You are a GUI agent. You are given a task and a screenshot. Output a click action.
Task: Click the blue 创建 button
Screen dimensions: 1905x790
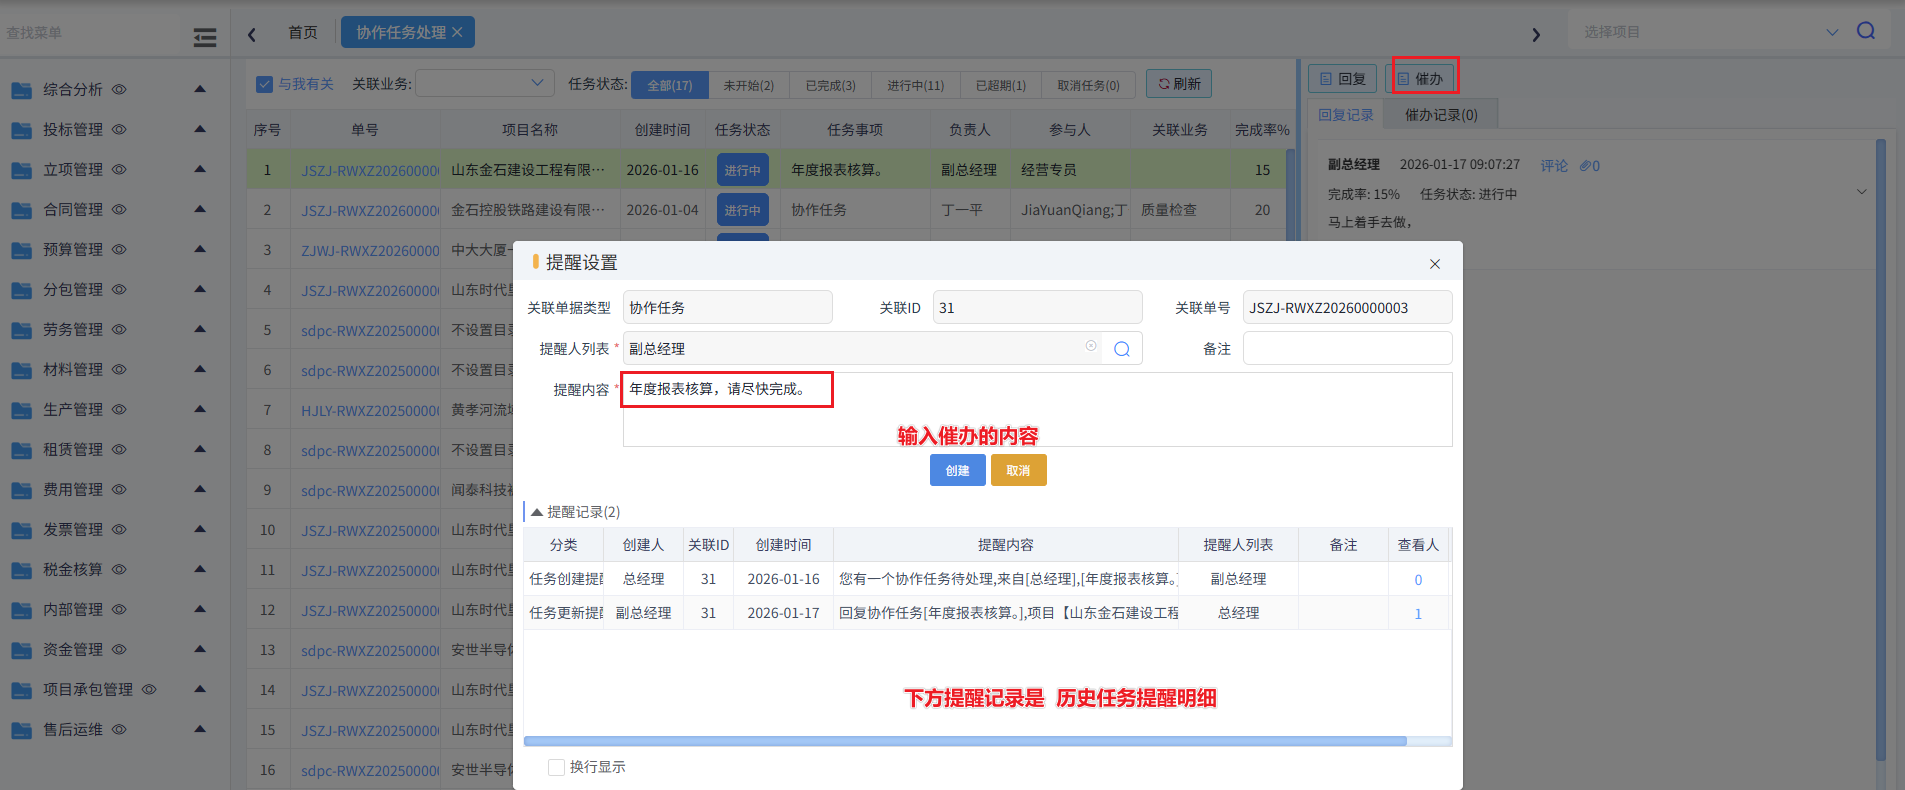(x=957, y=470)
